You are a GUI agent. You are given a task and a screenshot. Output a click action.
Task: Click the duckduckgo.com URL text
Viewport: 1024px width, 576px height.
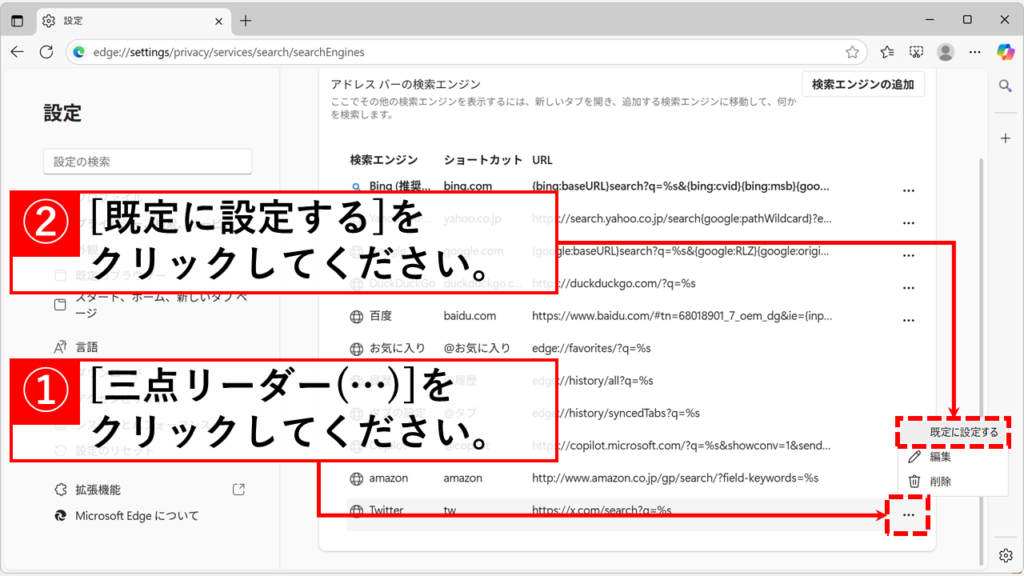(613, 283)
